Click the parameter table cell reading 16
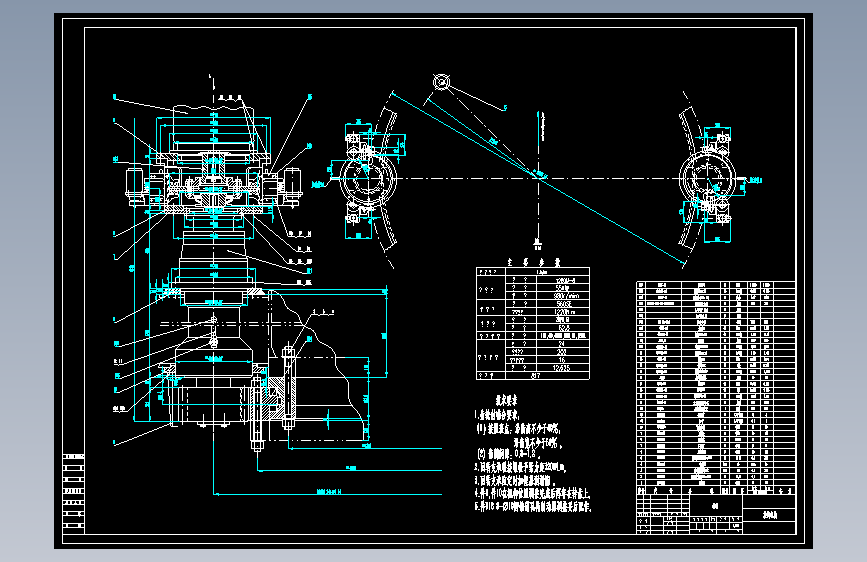 click(x=562, y=360)
